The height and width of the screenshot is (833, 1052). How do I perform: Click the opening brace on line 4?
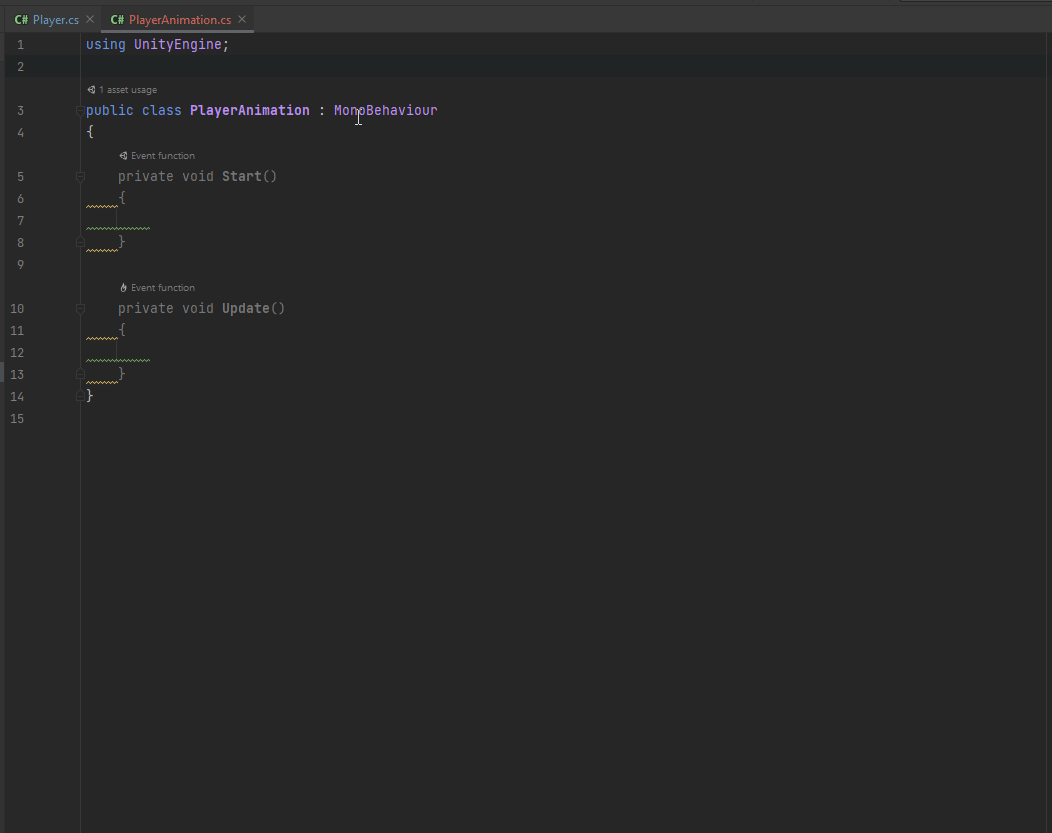pyautogui.click(x=90, y=132)
